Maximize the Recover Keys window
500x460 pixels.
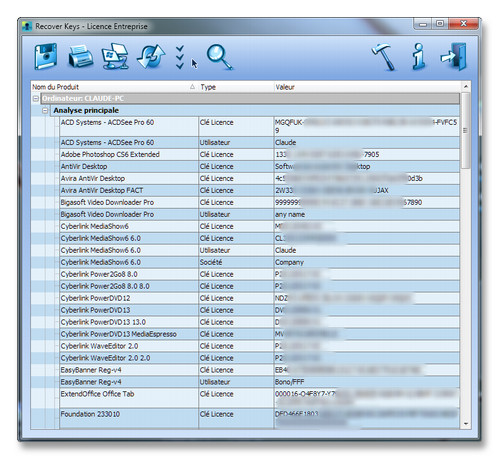(440, 24)
